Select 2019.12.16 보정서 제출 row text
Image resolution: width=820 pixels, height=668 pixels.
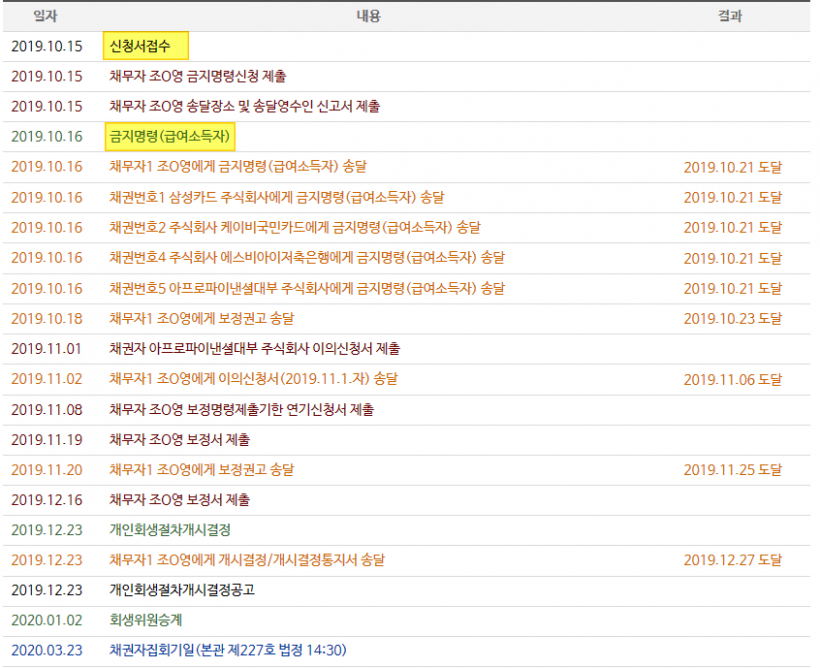click(x=179, y=500)
